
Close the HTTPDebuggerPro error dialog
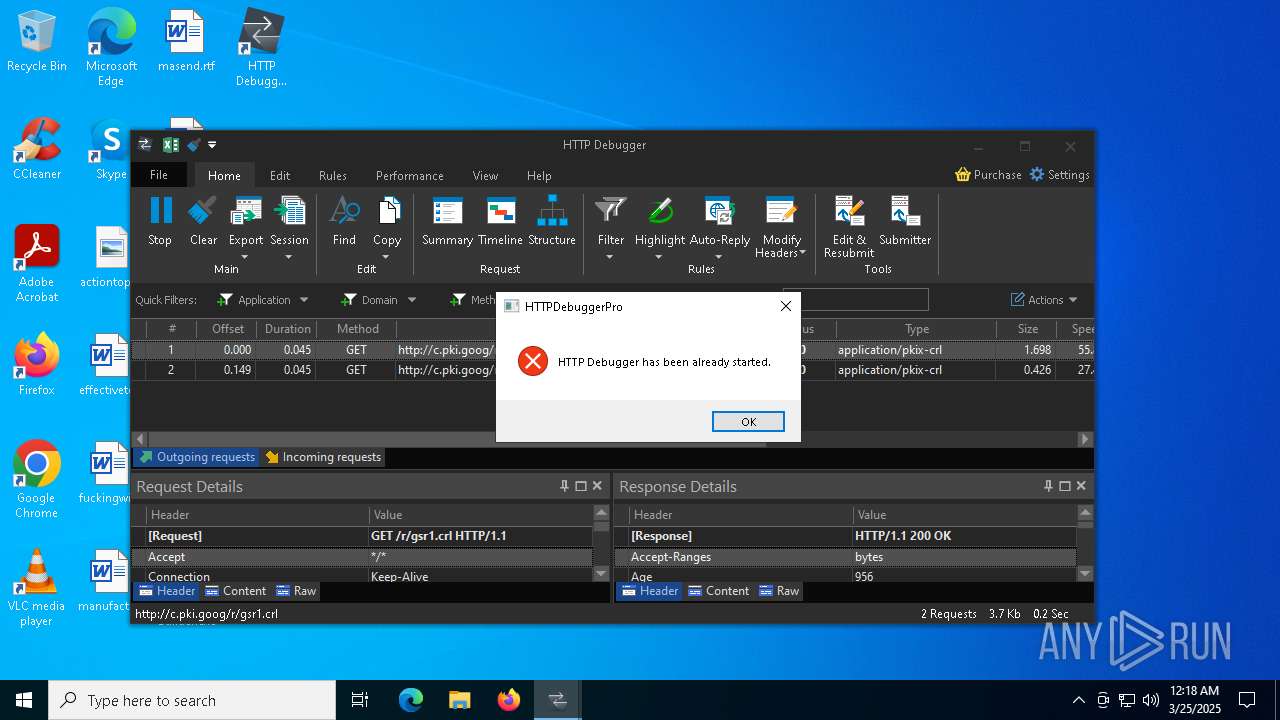click(x=785, y=306)
